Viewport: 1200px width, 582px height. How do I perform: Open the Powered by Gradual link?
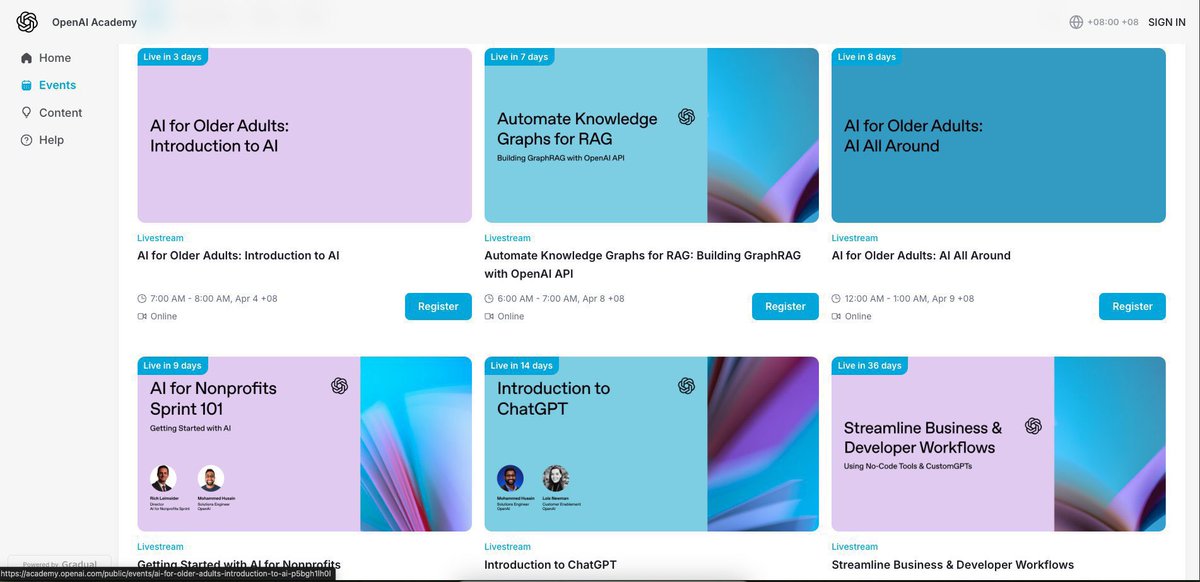pos(58,564)
